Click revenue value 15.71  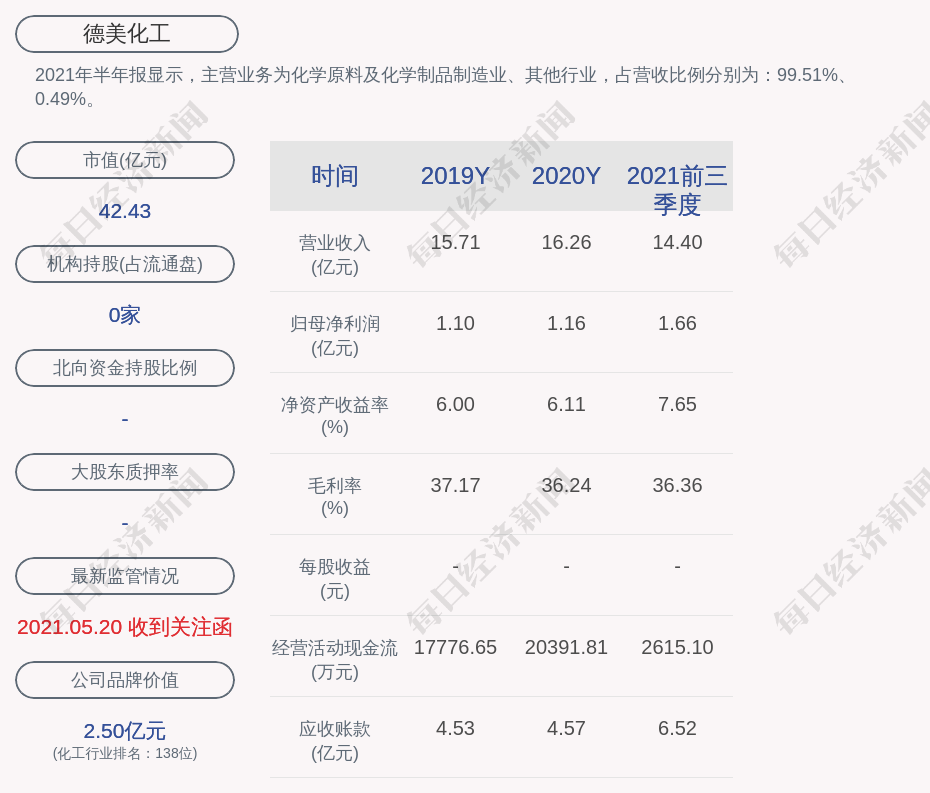[455, 243]
